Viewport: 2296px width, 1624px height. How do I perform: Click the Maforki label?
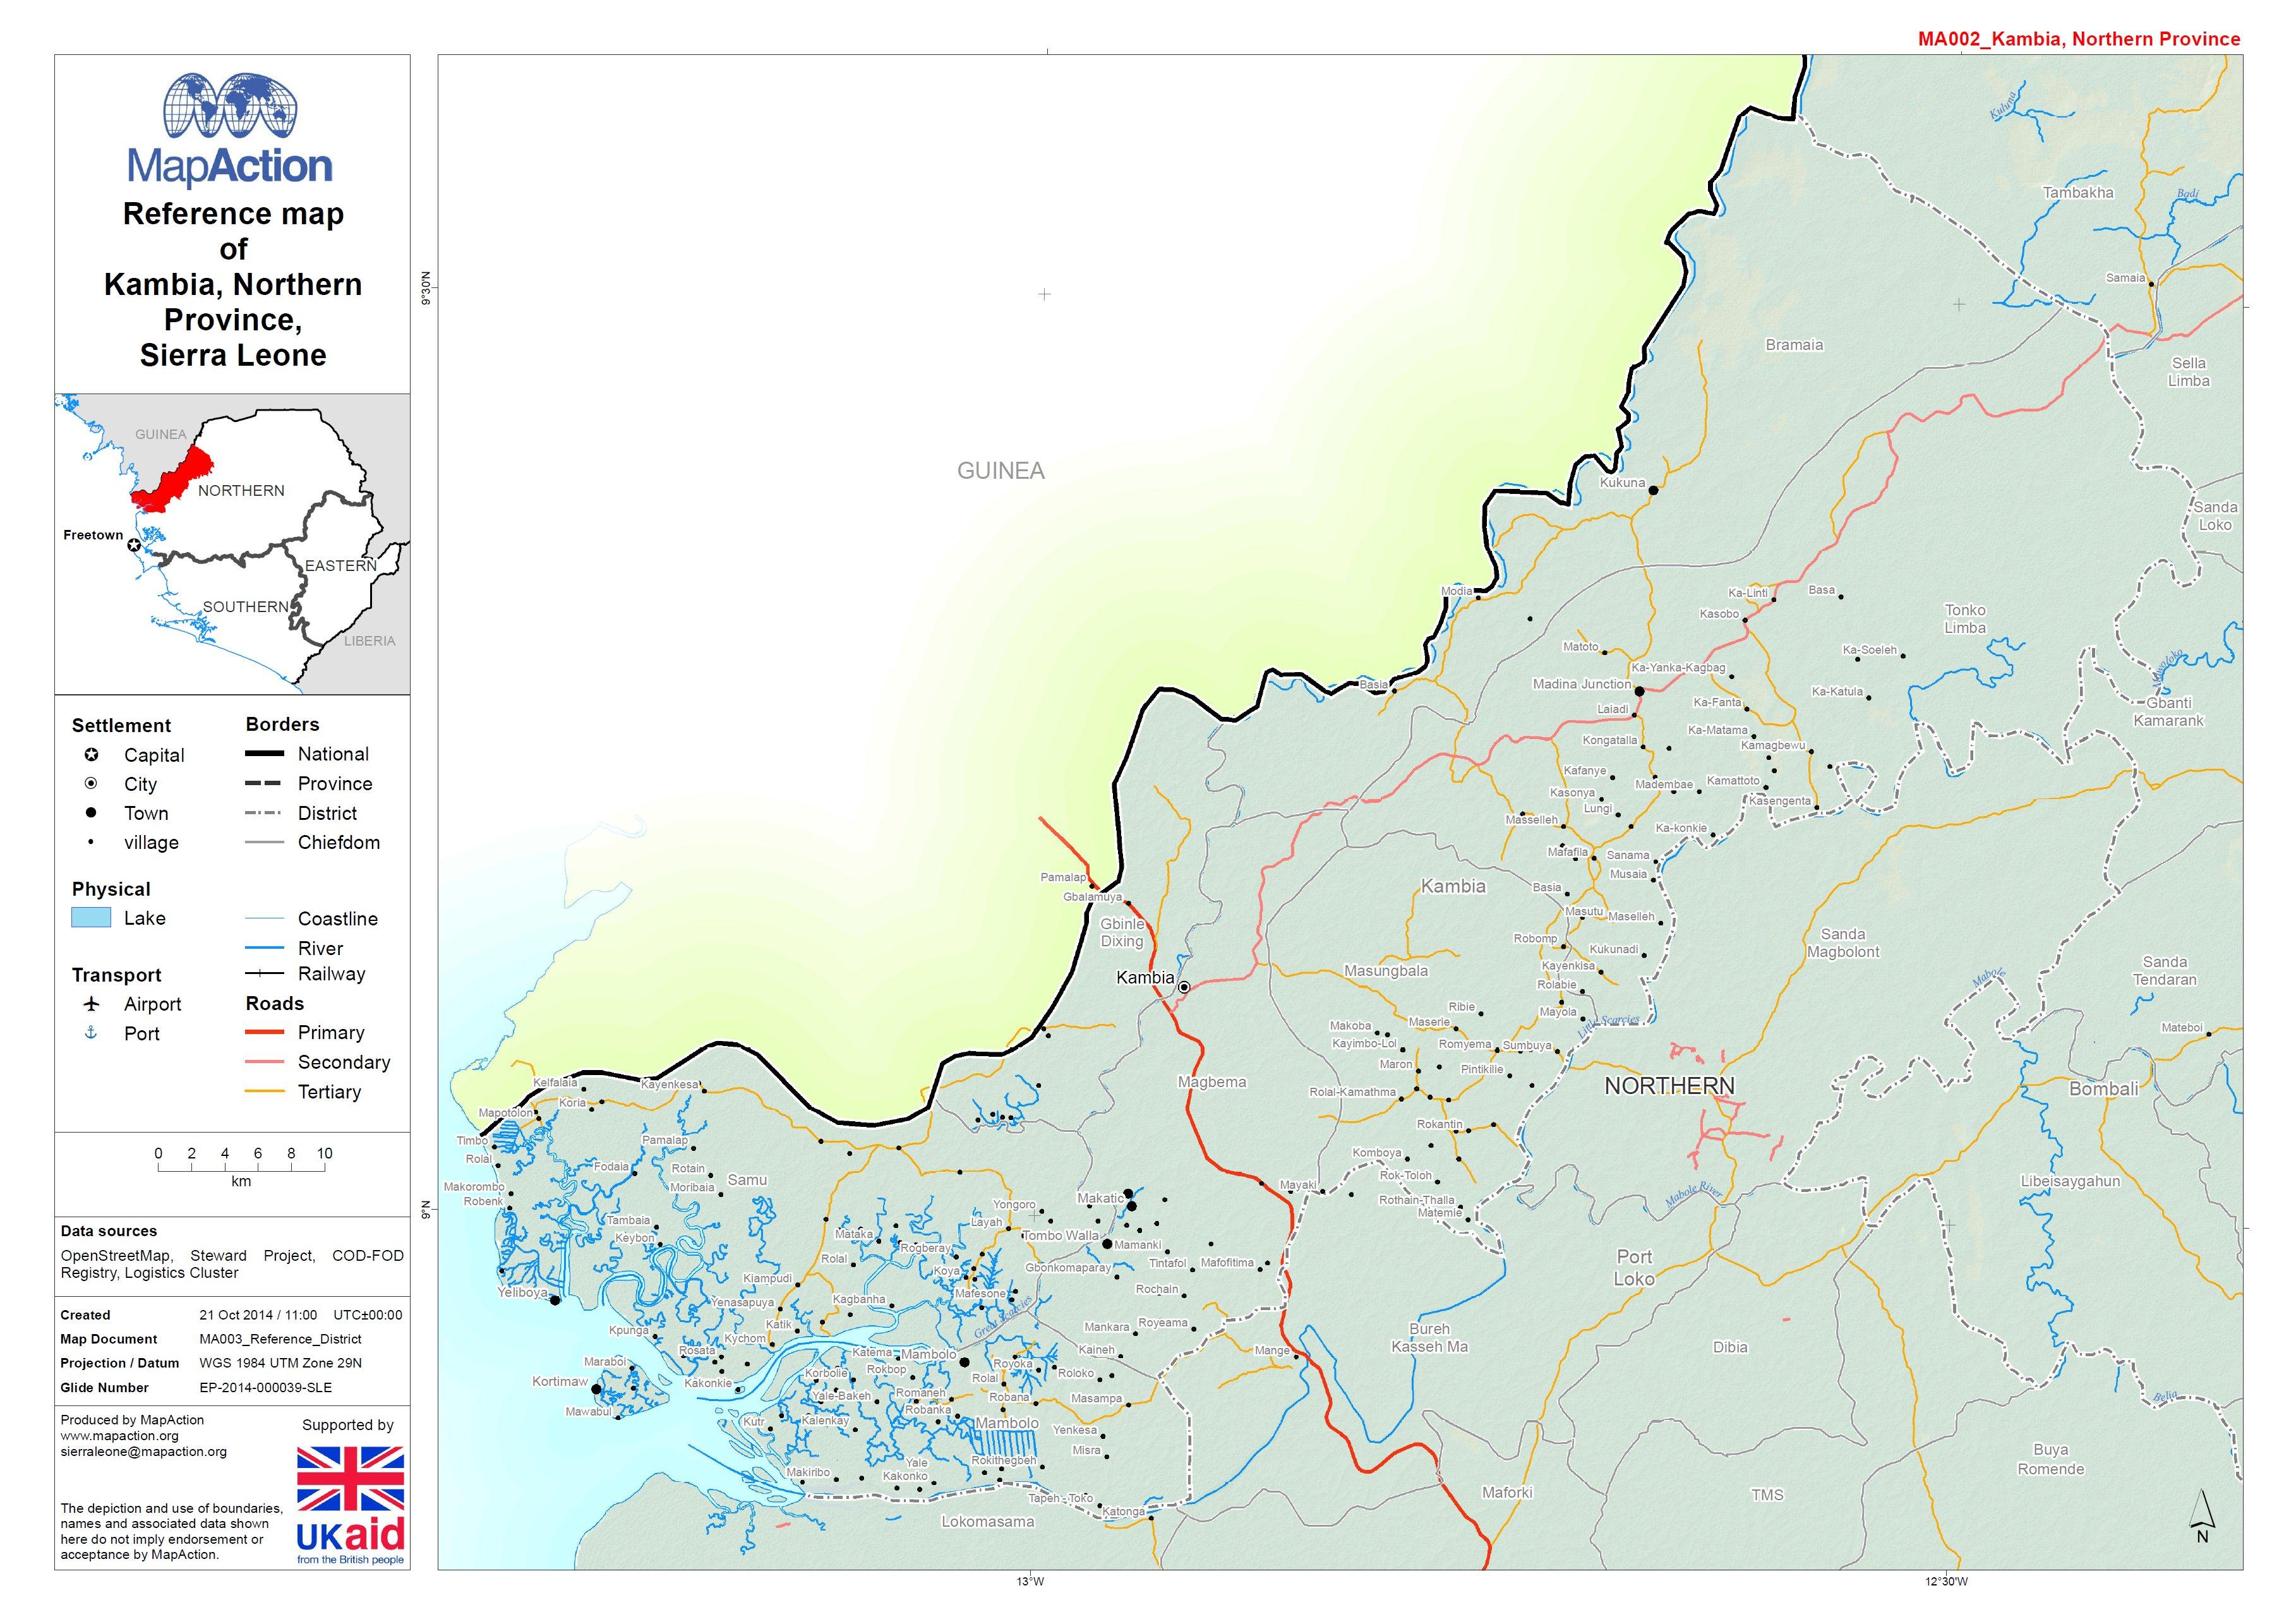tap(1507, 1493)
